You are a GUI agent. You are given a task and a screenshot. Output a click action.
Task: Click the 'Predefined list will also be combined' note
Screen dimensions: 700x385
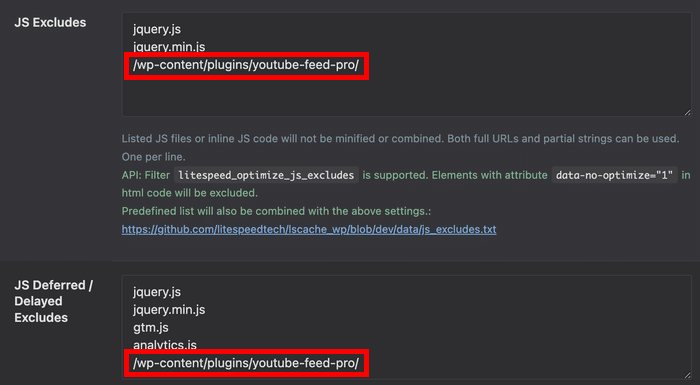pos(276,211)
